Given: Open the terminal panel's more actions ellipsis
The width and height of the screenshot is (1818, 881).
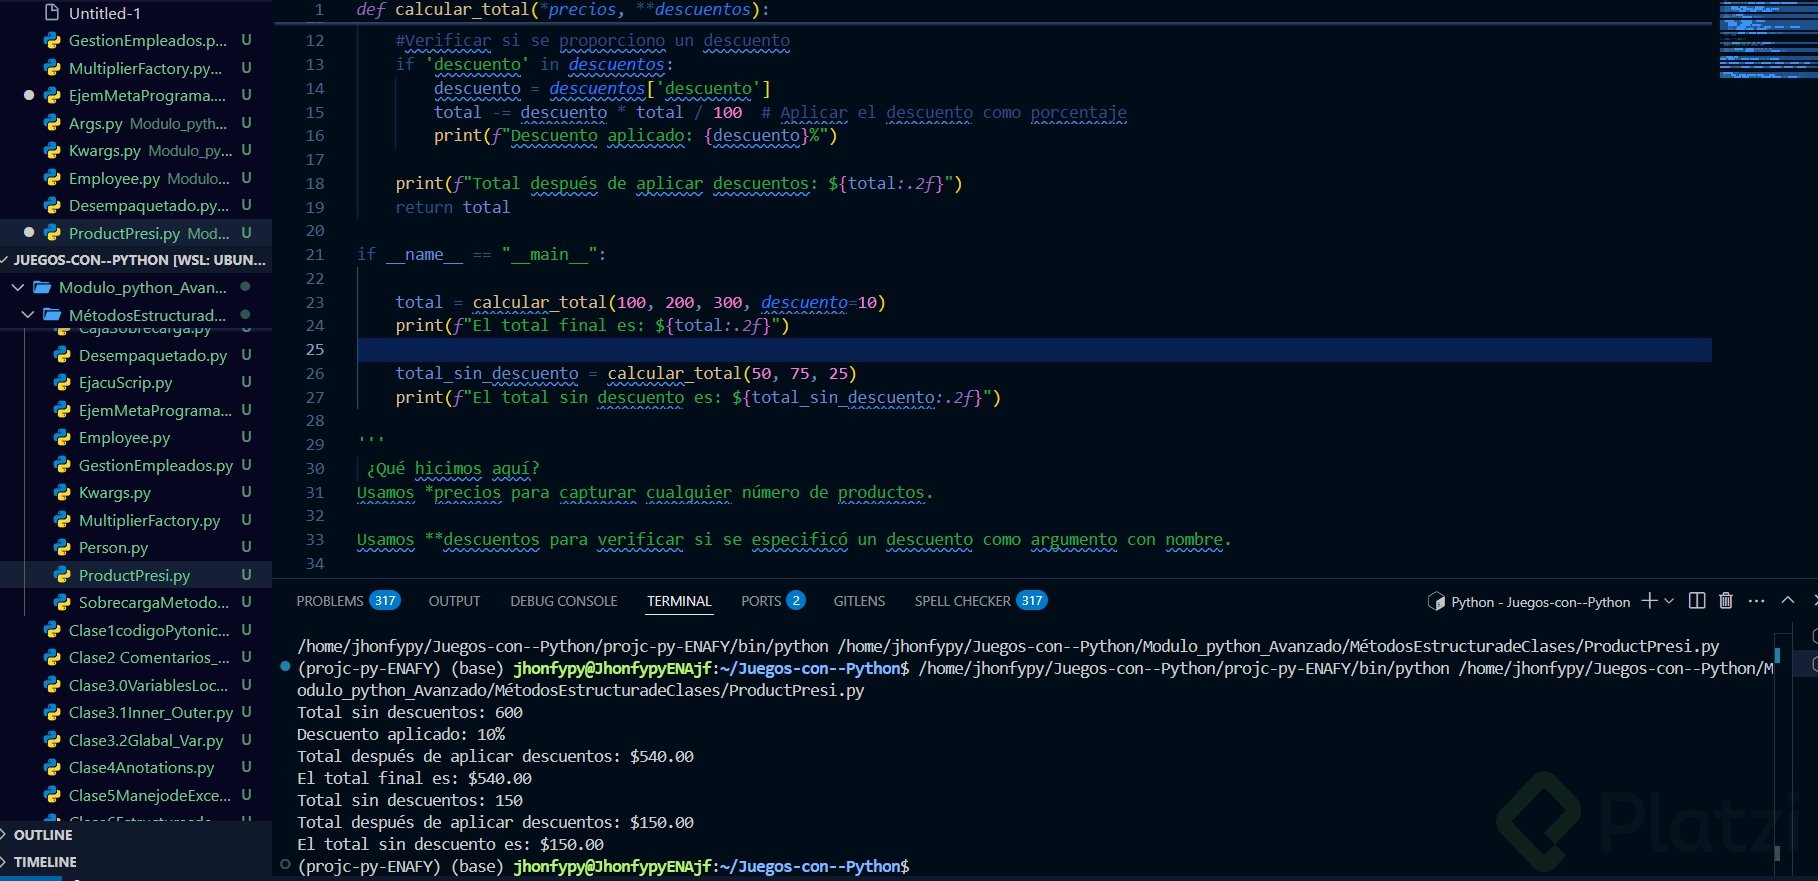Looking at the screenshot, I should tap(1757, 601).
